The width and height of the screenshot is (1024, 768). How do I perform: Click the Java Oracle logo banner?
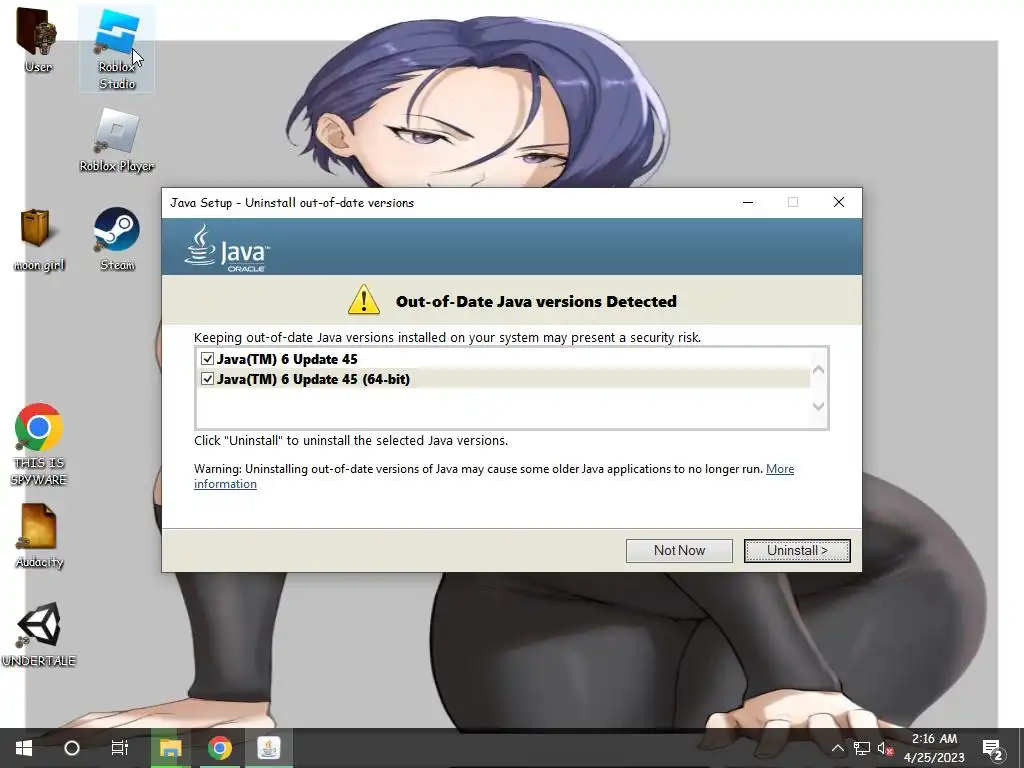pos(227,248)
